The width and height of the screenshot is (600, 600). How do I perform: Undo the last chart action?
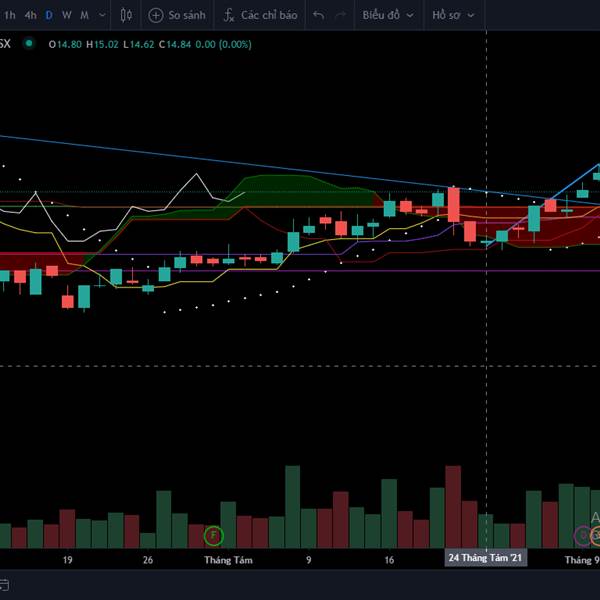pyautogui.click(x=319, y=15)
